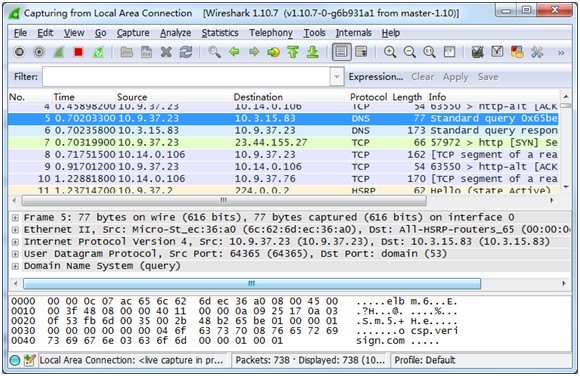Click inside the Filter text field
The image size is (580, 376).
(x=186, y=77)
